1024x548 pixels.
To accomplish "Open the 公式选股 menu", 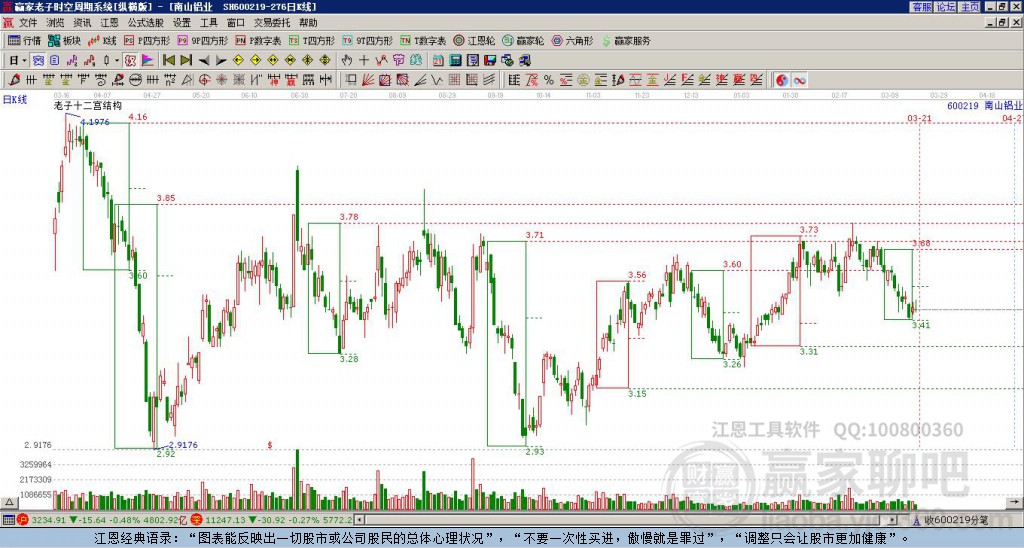I will pos(146,23).
